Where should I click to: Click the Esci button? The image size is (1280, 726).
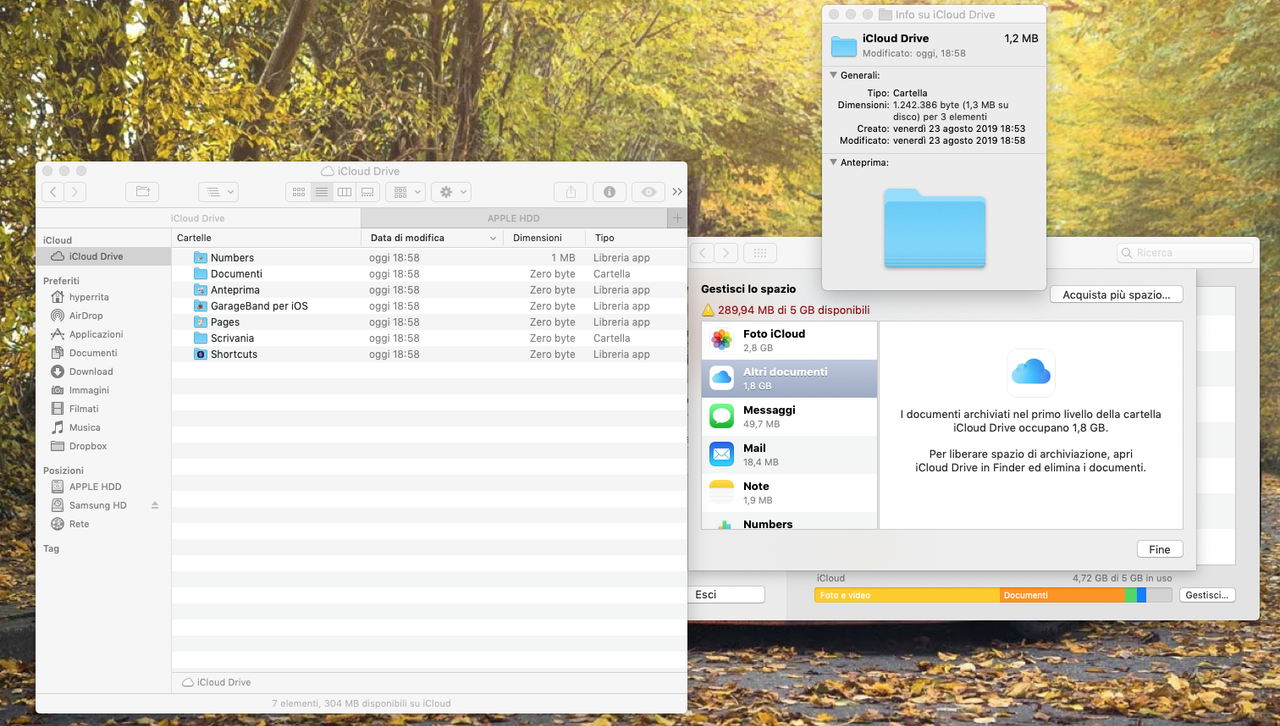coord(727,594)
